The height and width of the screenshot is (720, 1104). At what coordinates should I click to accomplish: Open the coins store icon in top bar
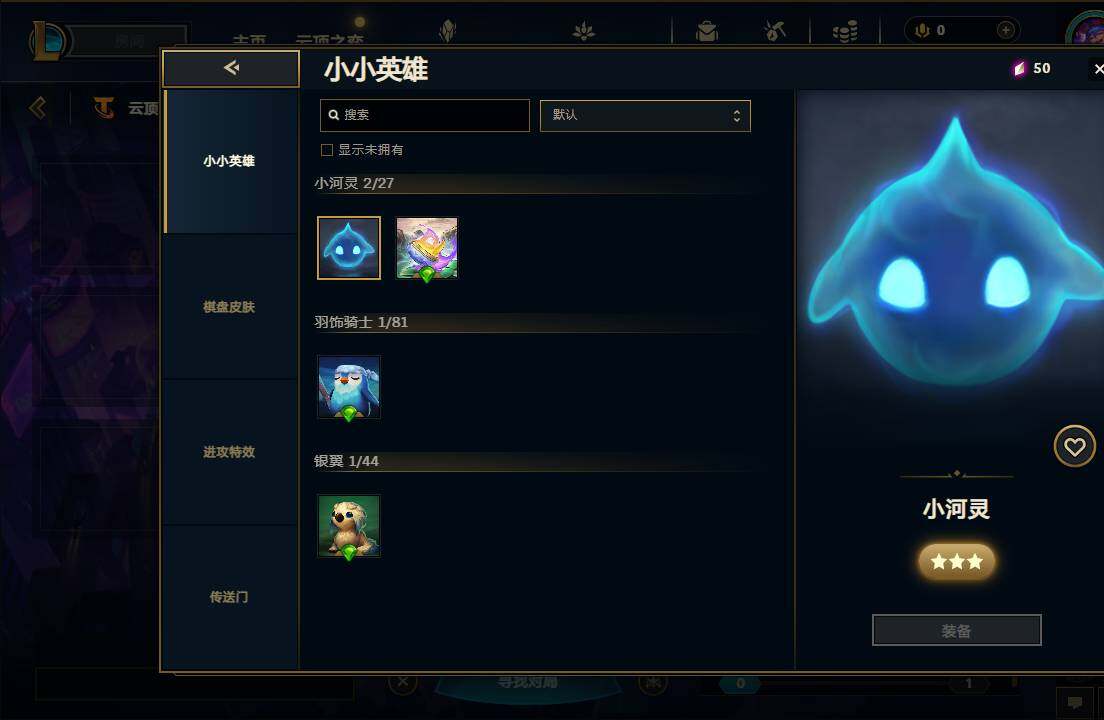[x=844, y=31]
